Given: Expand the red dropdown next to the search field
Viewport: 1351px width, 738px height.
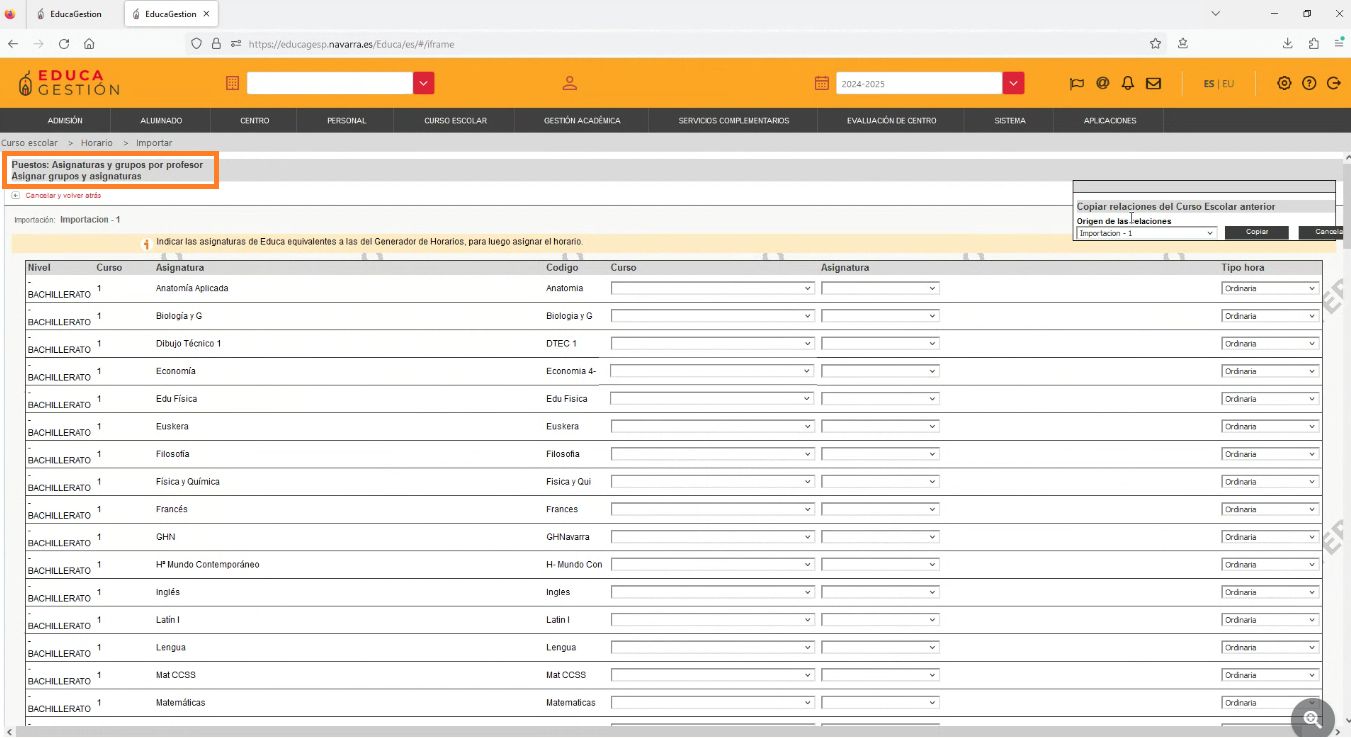Looking at the screenshot, I should coord(424,83).
